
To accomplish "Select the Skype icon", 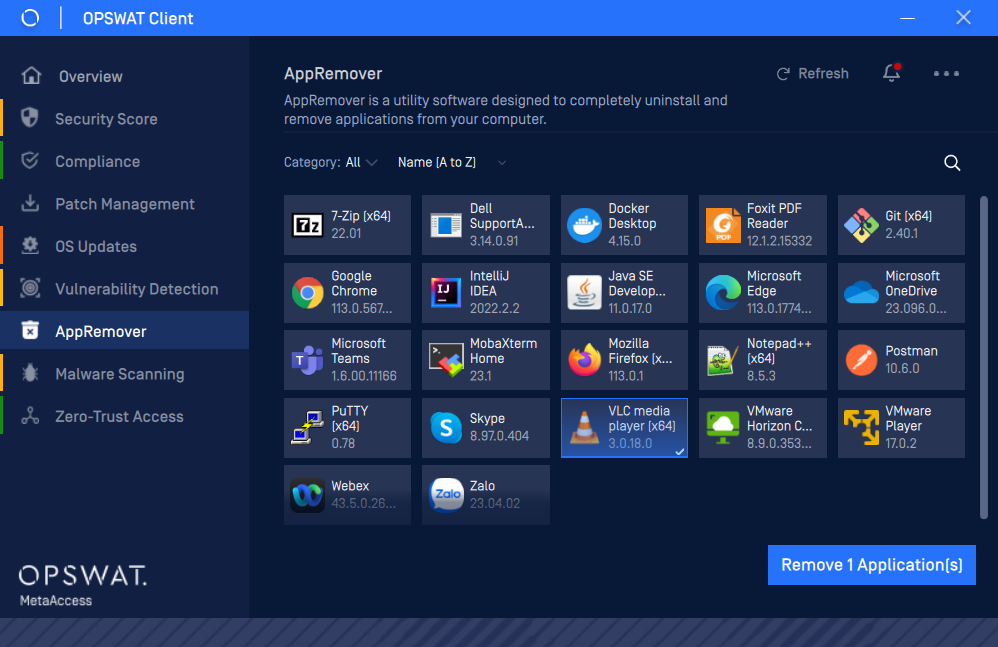I will (x=446, y=428).
